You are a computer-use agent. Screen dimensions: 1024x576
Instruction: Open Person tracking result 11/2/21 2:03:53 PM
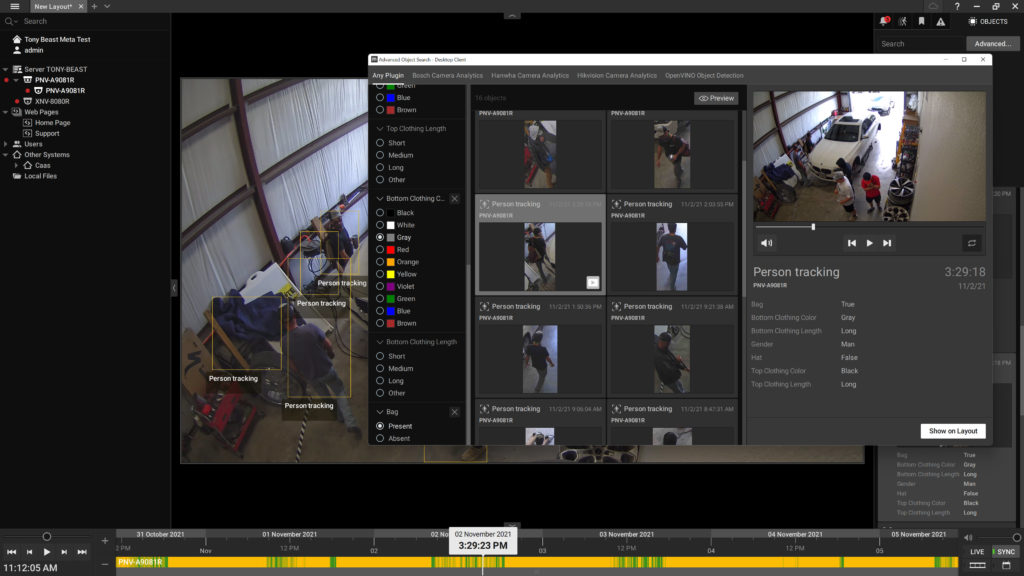click(672, 246)
